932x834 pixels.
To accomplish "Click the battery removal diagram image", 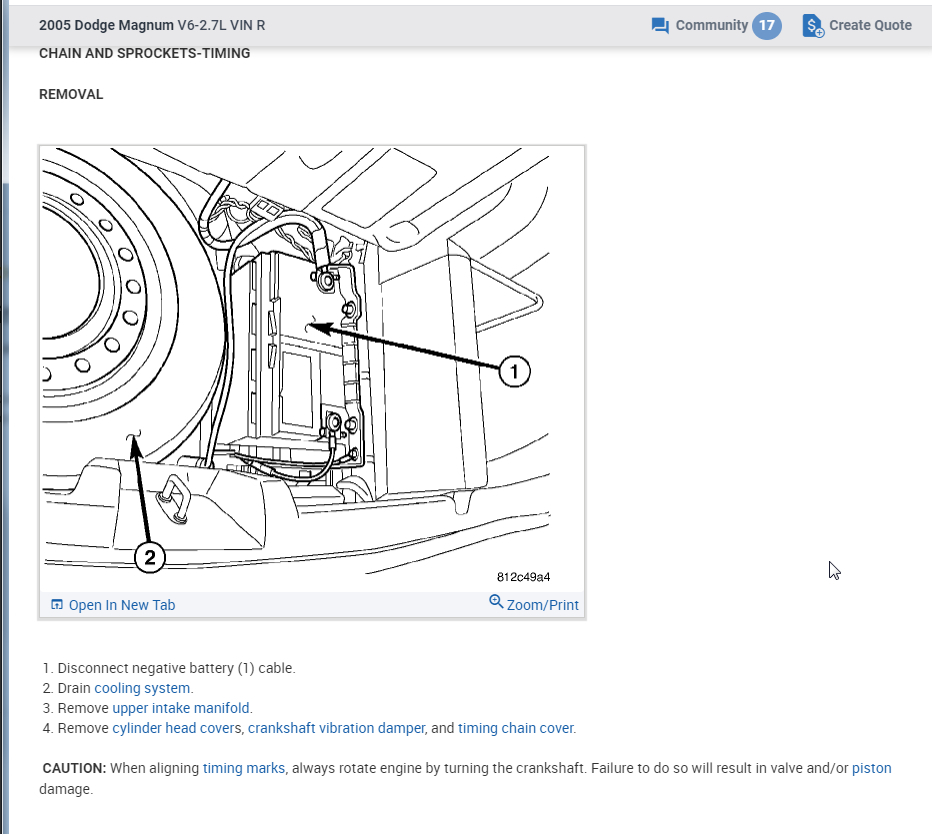I will pyautogui.click(x=311, y=370).
